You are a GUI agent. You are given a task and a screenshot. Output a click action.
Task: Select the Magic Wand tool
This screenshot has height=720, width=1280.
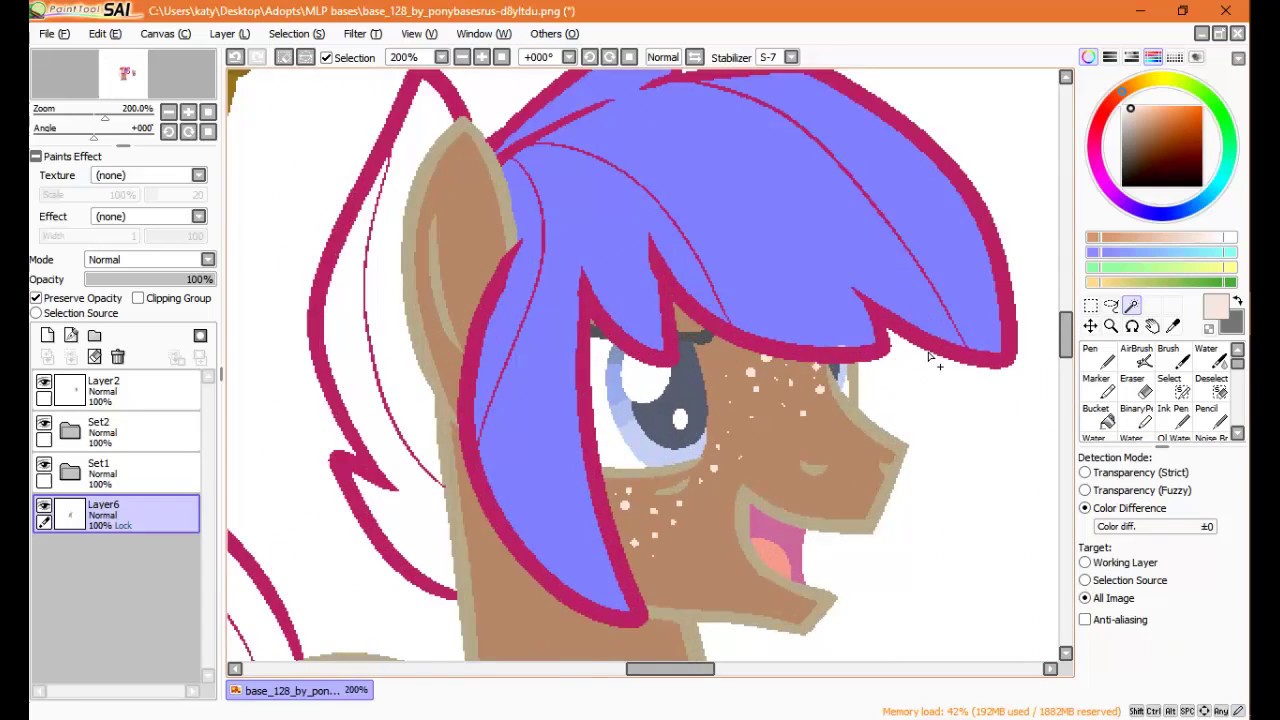coord(1131,306)
